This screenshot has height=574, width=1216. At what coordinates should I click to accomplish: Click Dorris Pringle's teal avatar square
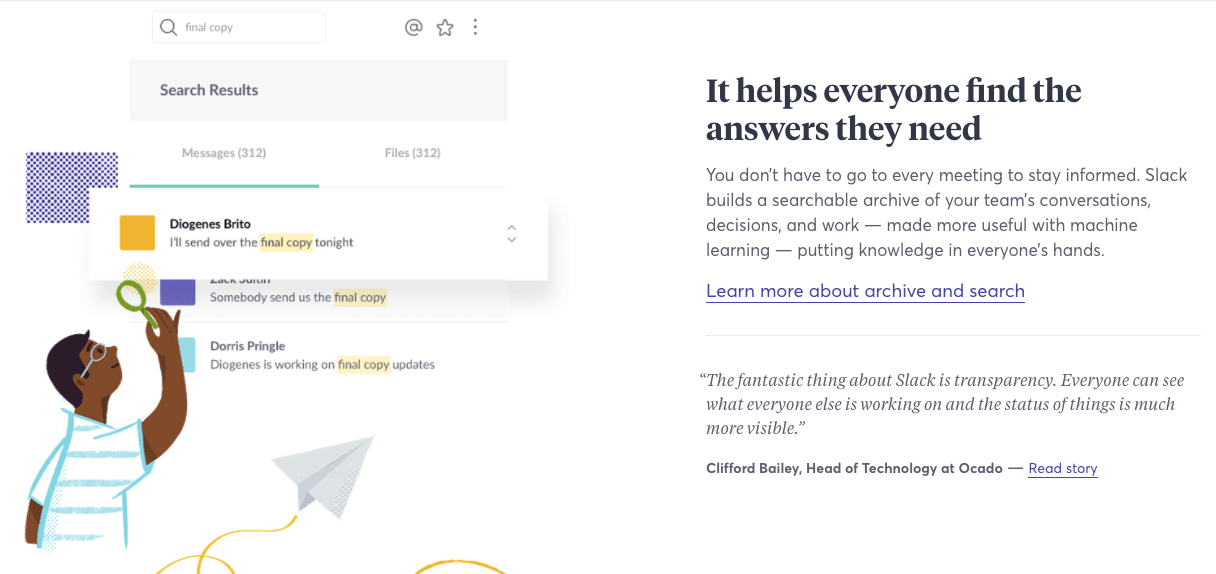click(186, 354)
